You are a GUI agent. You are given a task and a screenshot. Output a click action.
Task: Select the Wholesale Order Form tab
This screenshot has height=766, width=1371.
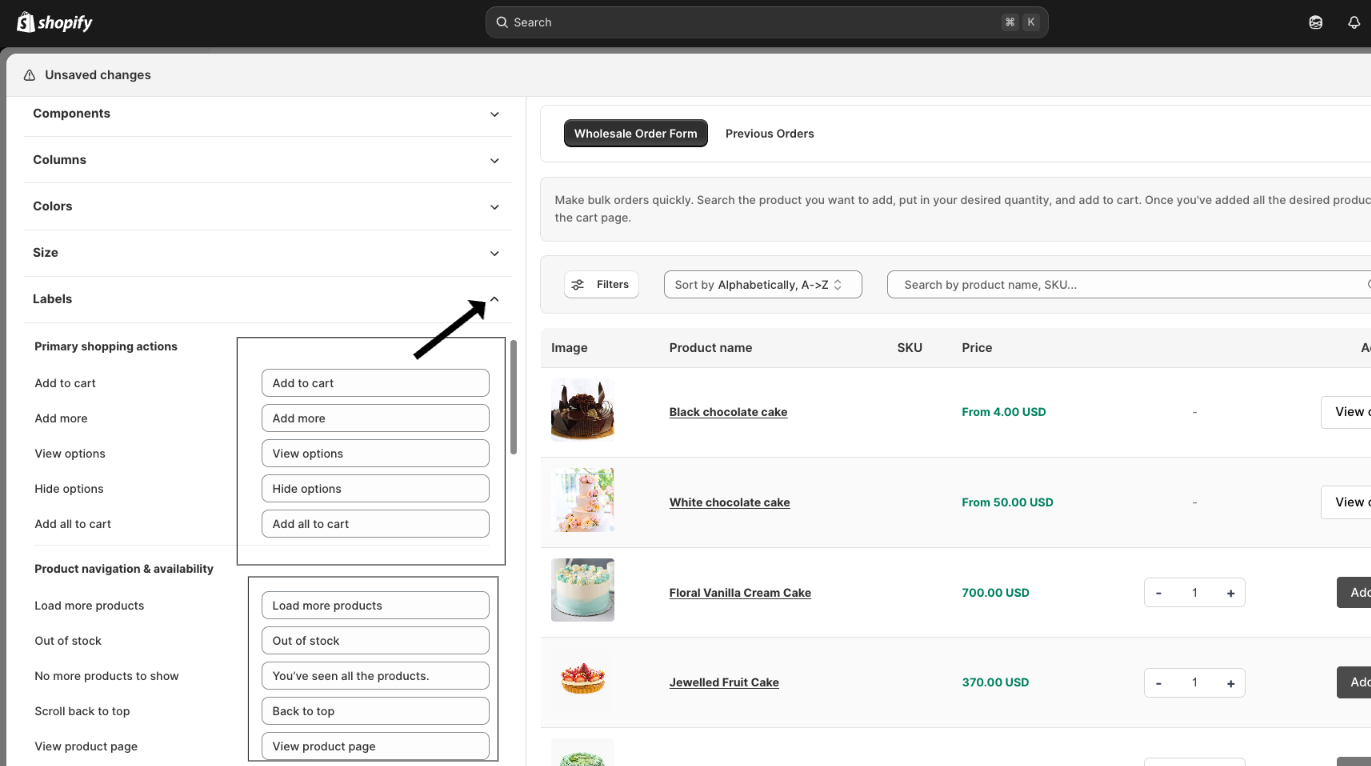tap(635, 134)
